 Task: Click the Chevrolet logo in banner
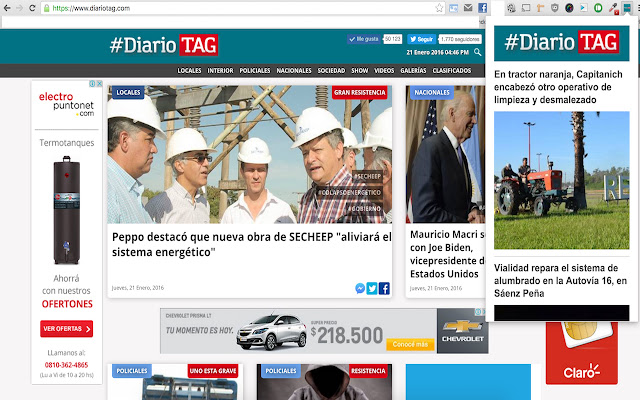click(462, 331)
